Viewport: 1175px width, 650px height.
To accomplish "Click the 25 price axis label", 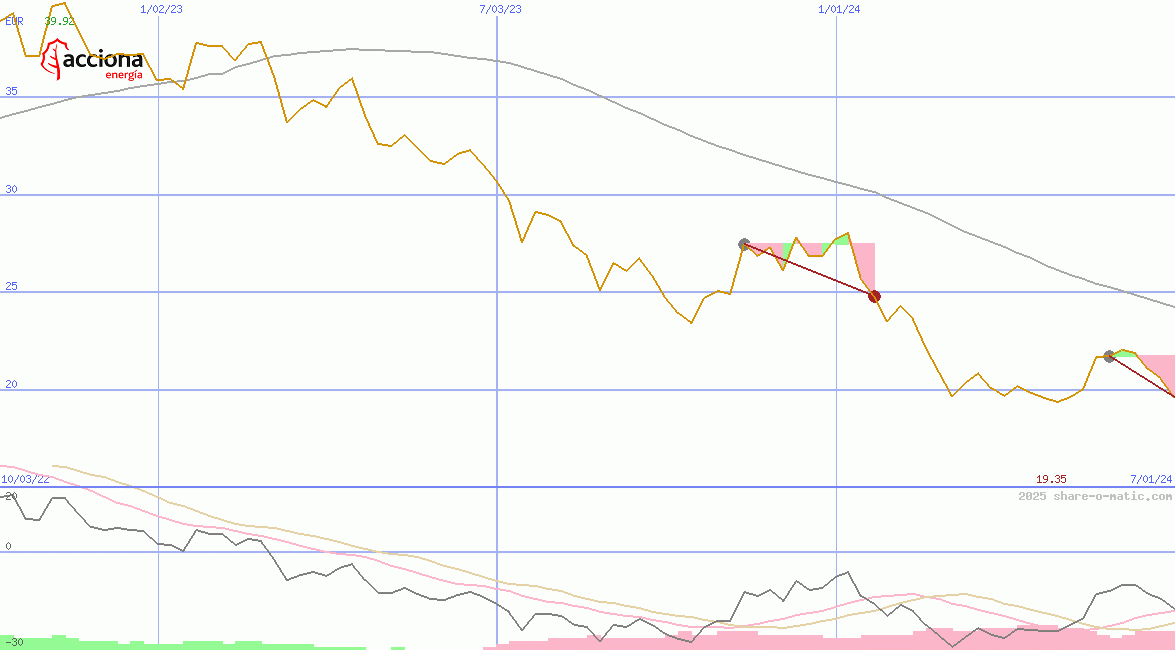I will [x=11, y=286].
